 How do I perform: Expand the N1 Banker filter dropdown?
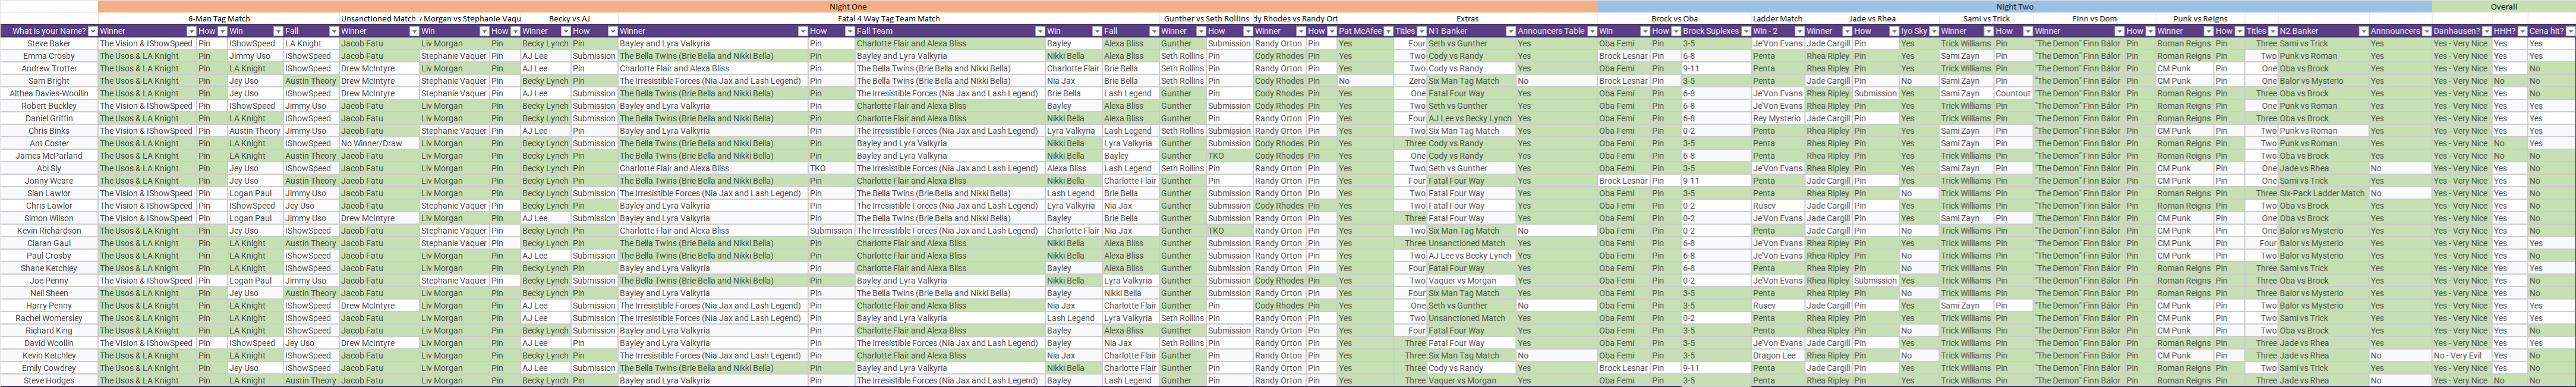point(1510,32)
